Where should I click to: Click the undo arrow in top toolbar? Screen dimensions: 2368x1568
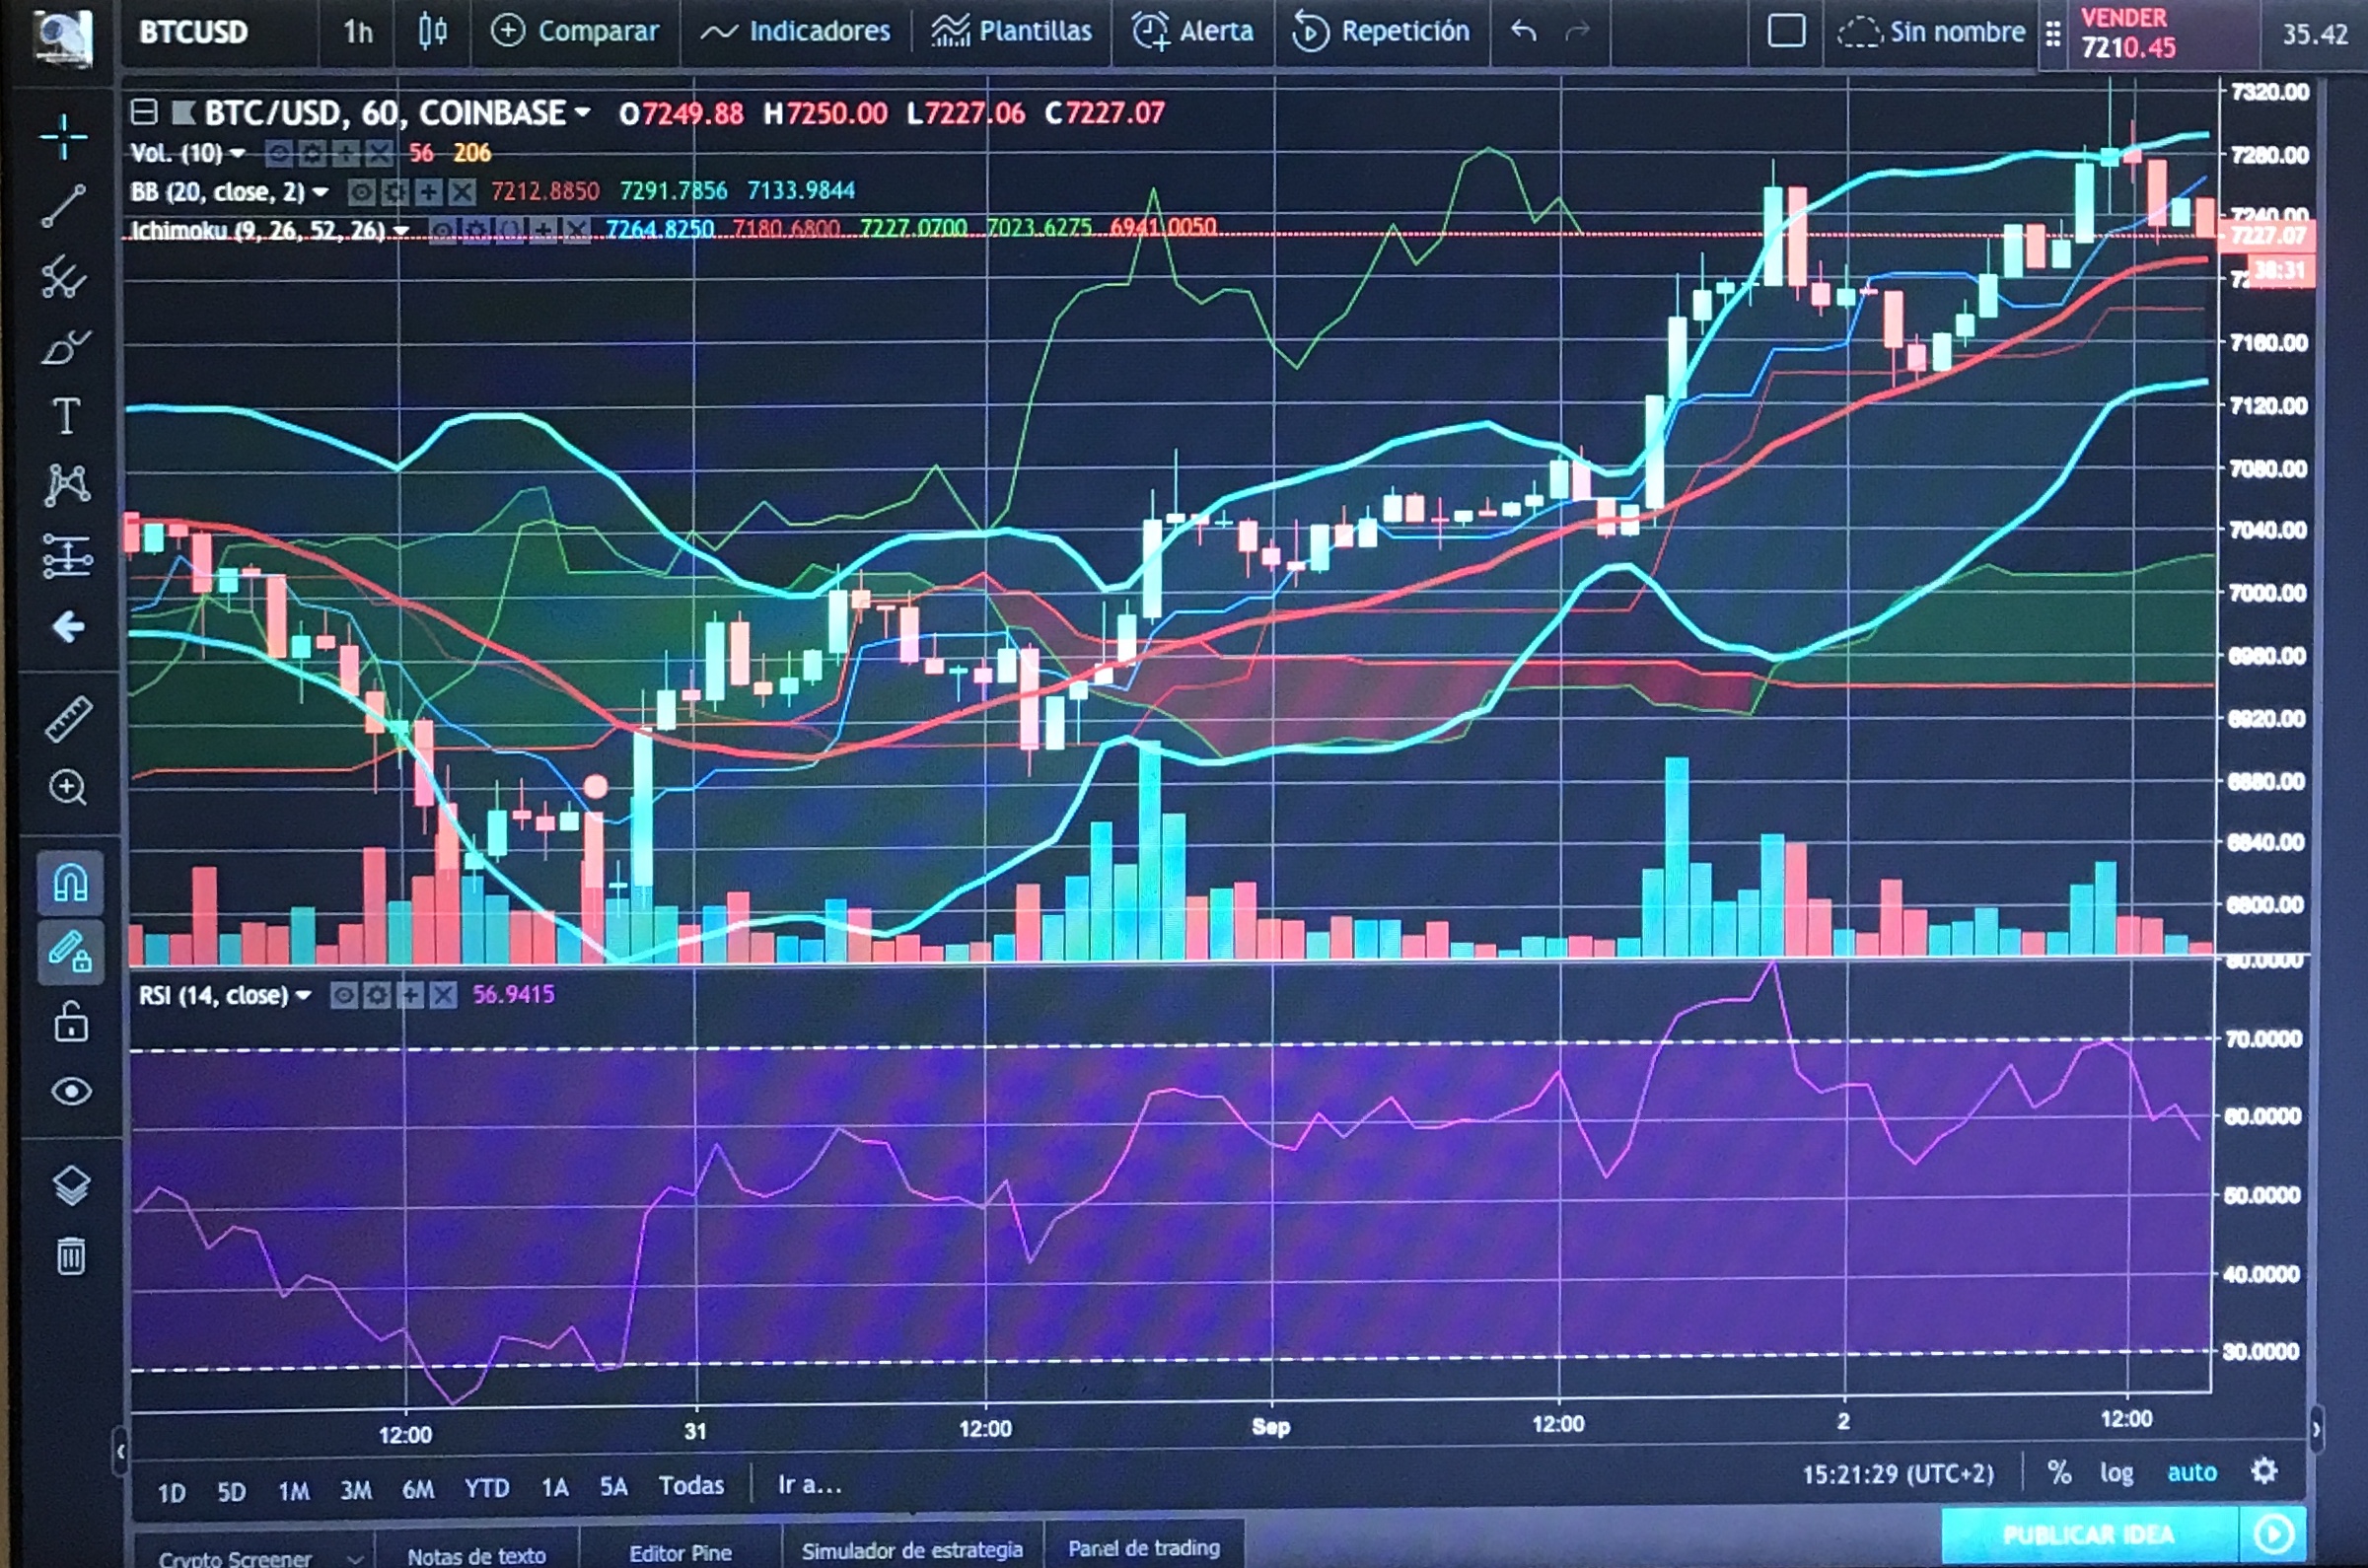pos(1523,32)
